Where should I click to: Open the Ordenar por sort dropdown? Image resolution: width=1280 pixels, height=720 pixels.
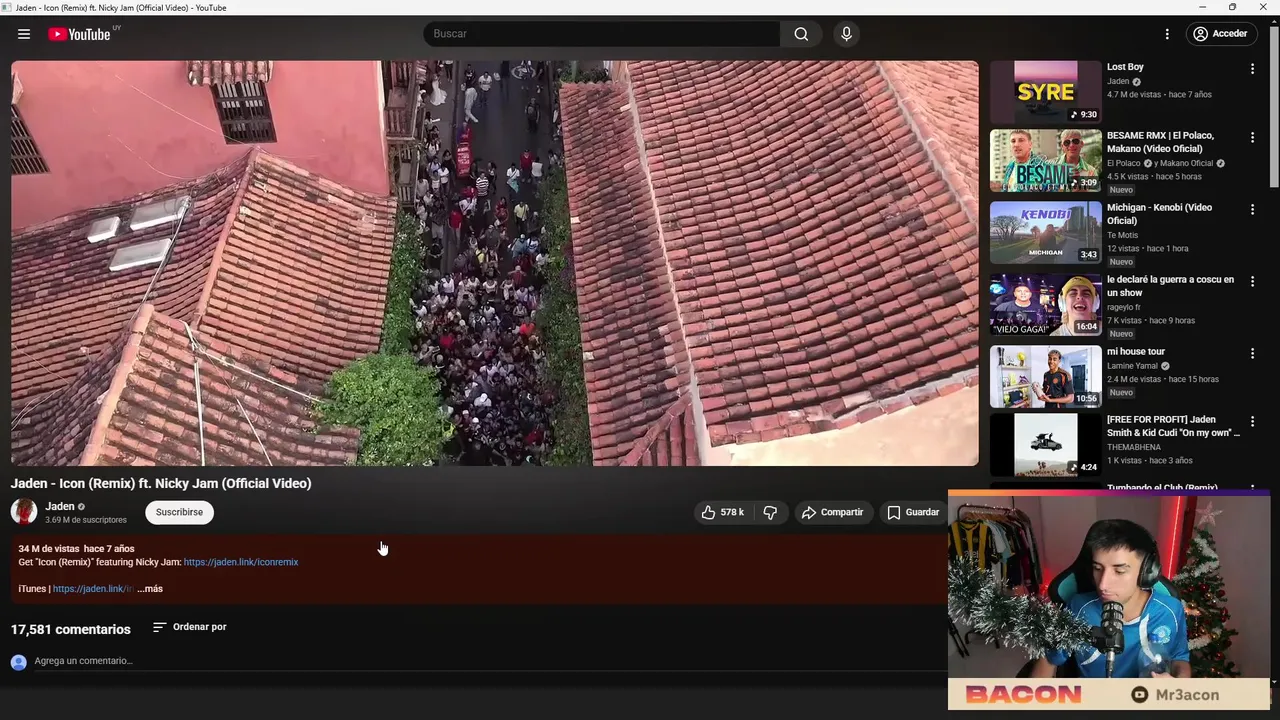click(x=190, y=627)
